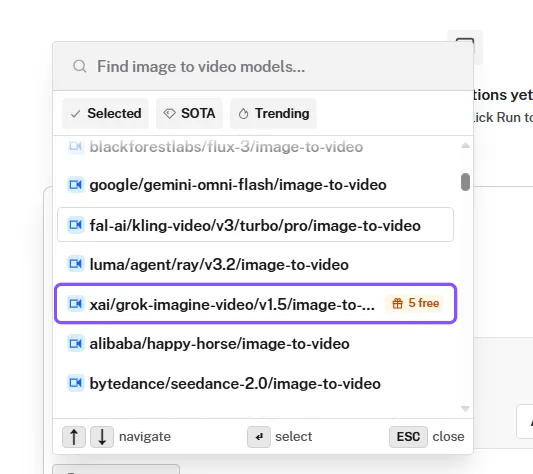Click the scroll down arrow of the list
This screenshot has width=533, height=474.
465,408
